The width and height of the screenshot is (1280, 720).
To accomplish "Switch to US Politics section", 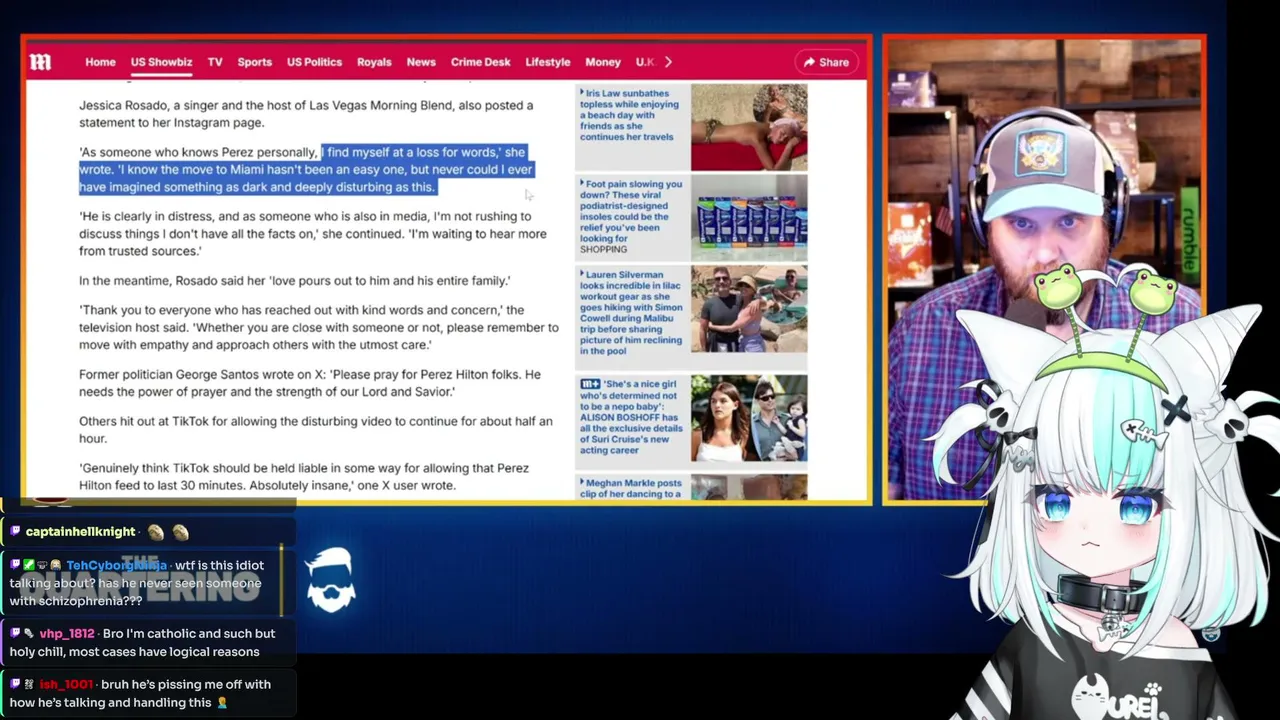I will [314, 62].
